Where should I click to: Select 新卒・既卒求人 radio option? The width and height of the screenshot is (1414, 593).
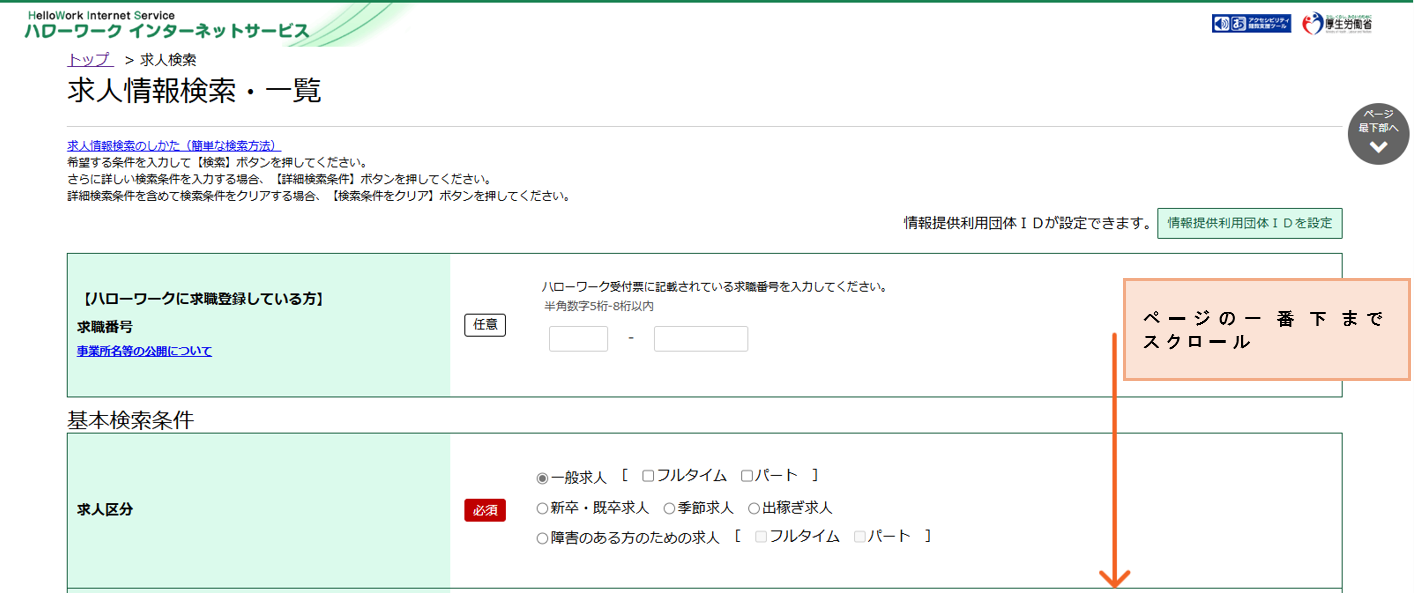[543, 509]
